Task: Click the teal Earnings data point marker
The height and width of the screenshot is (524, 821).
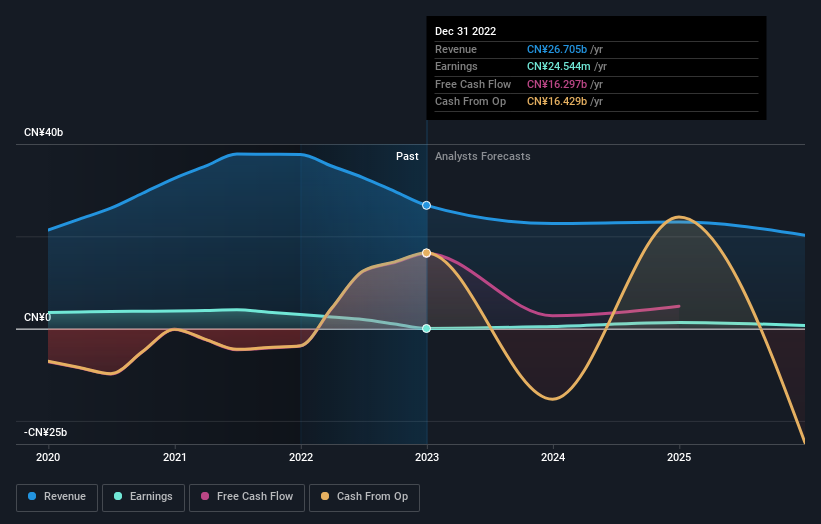Action: [x=427, y=328]
